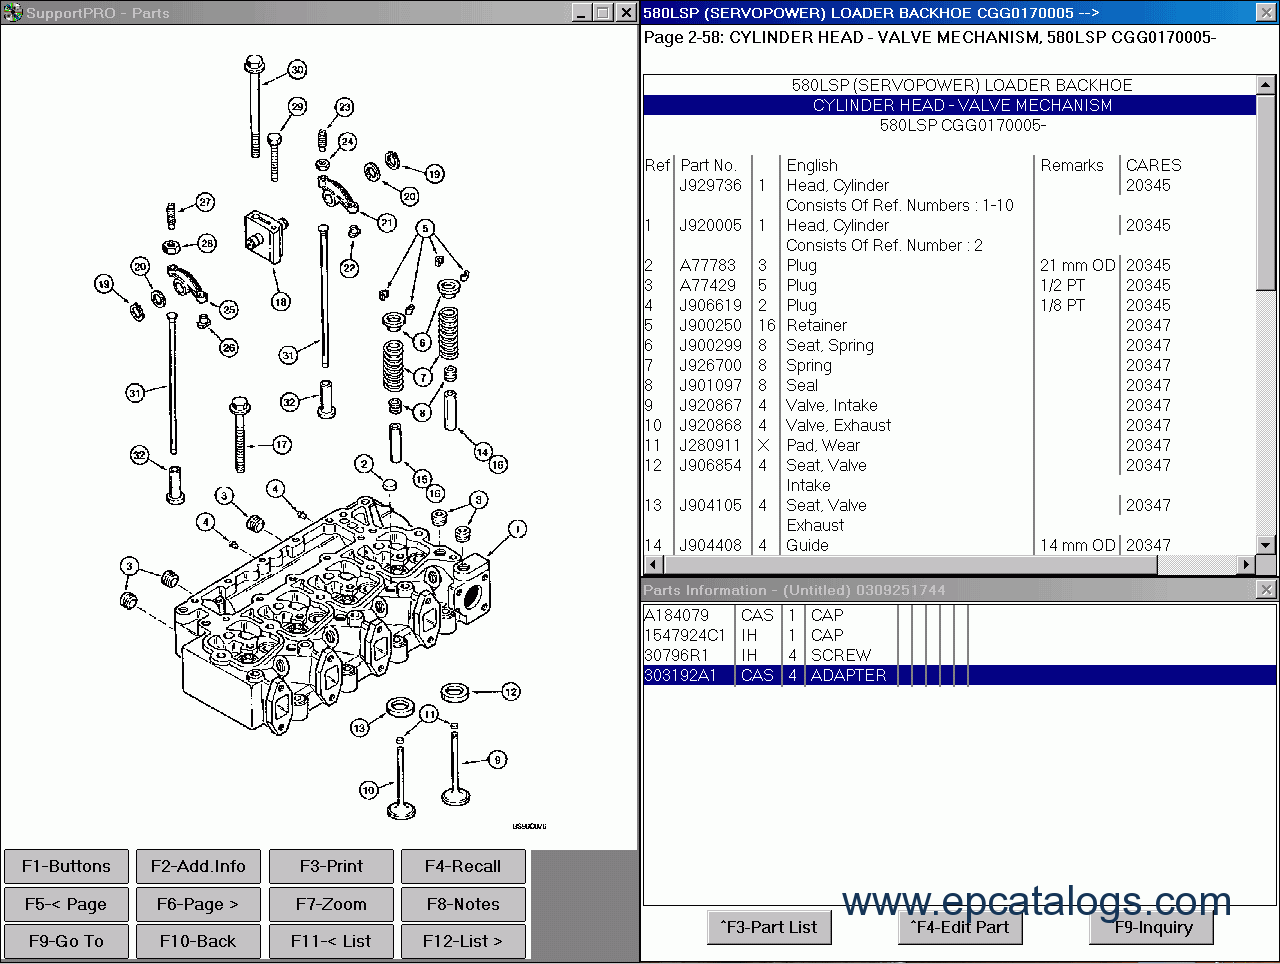Select part J900250 Retainer row
Image resolution: width=1280 pixels, height=964 pixels.
point(949,325)
